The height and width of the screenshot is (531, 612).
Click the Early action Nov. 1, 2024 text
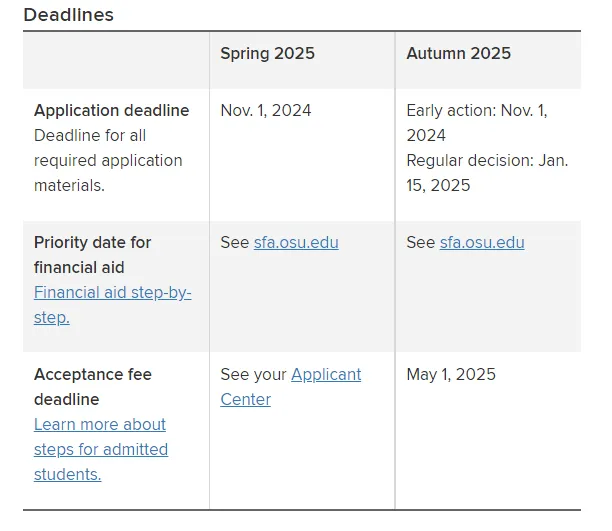click(477, 123)
